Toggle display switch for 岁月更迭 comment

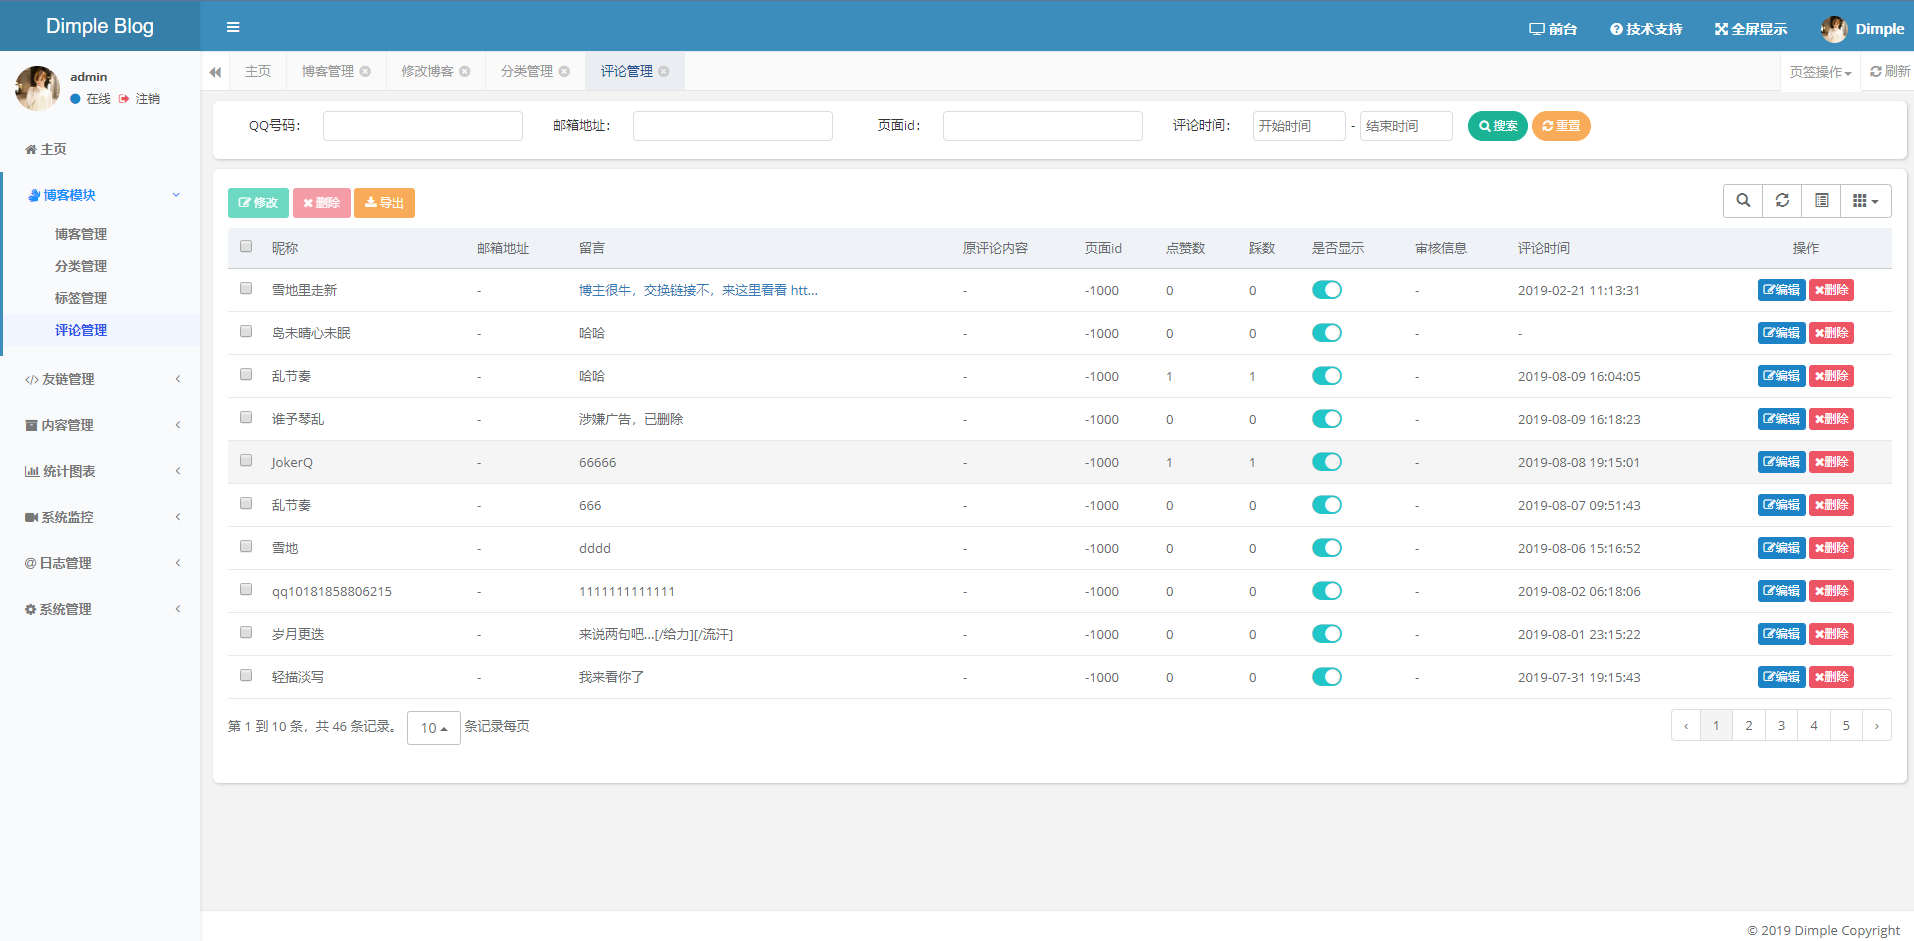[x=1327, y=634]
